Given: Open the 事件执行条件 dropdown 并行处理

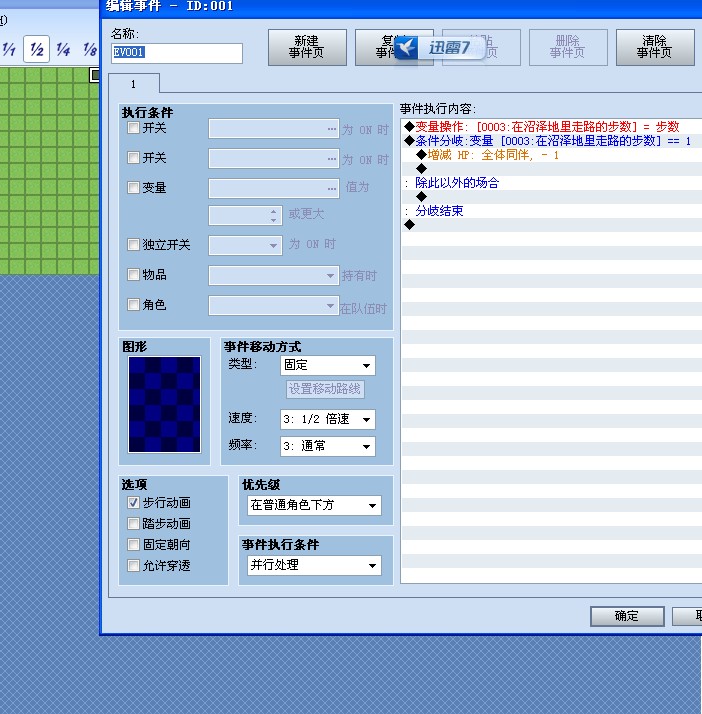Looking at the screenshot, I should point(314,565).
